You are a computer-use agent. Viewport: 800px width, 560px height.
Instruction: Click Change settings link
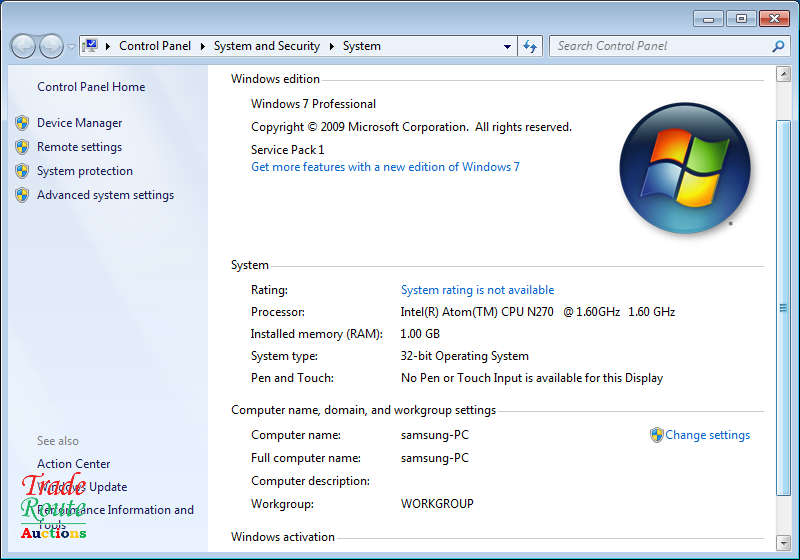pos(708,435)
